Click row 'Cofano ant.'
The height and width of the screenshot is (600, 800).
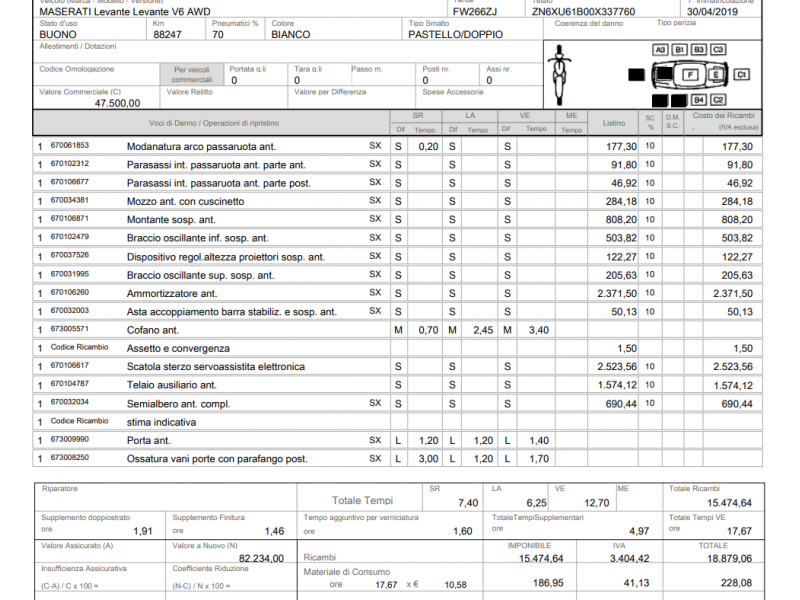(397, 330)
